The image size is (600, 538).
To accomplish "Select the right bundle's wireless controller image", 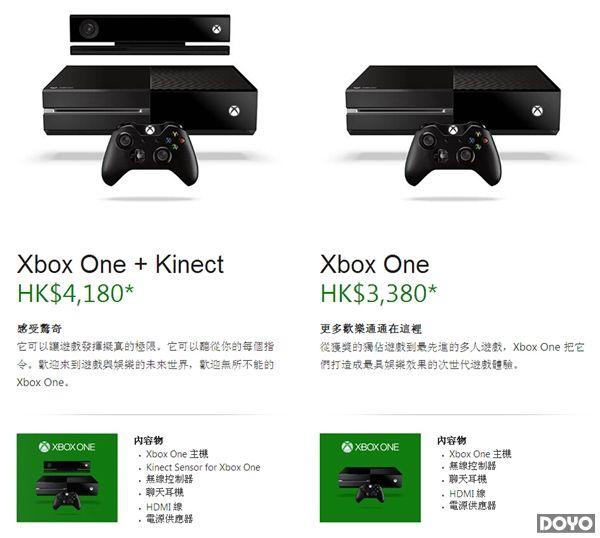I will pyautogui.click(x=453, y=154).
